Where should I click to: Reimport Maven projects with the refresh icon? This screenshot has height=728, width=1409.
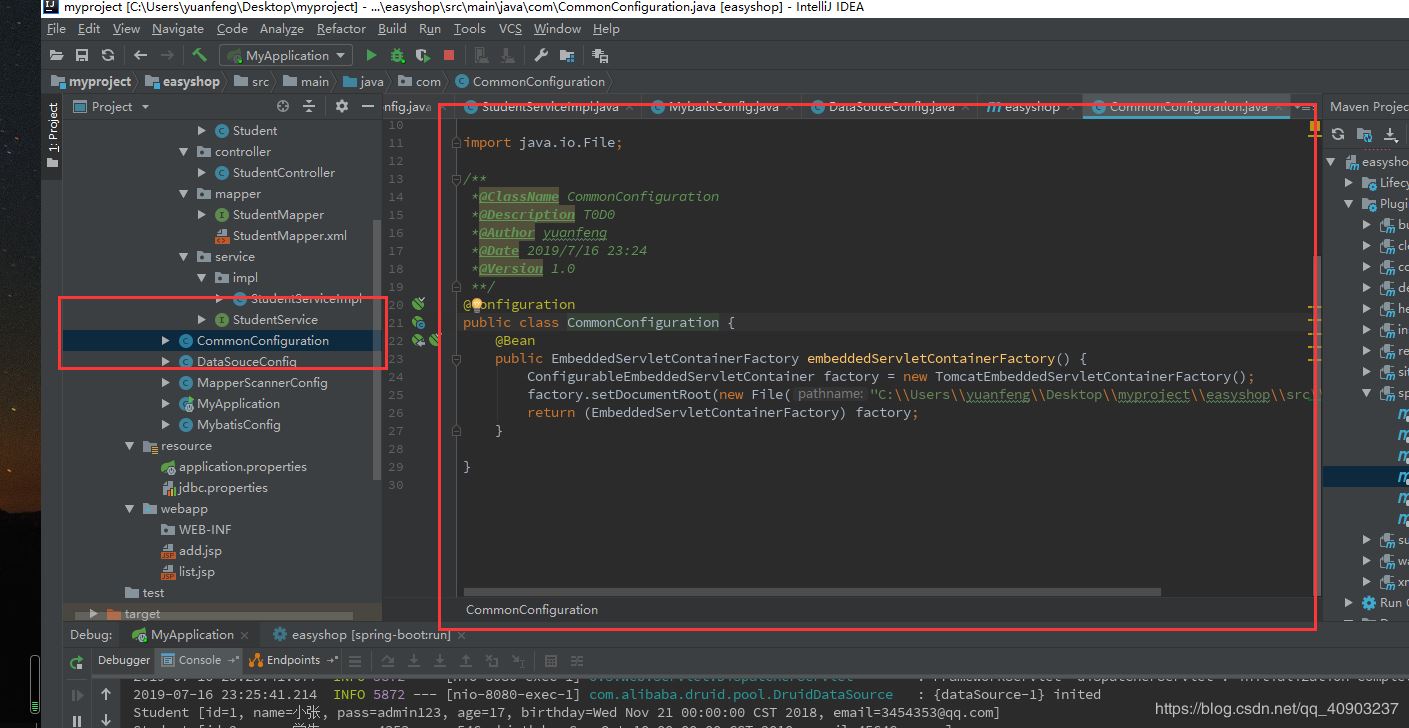click(x=1338, y=134)
